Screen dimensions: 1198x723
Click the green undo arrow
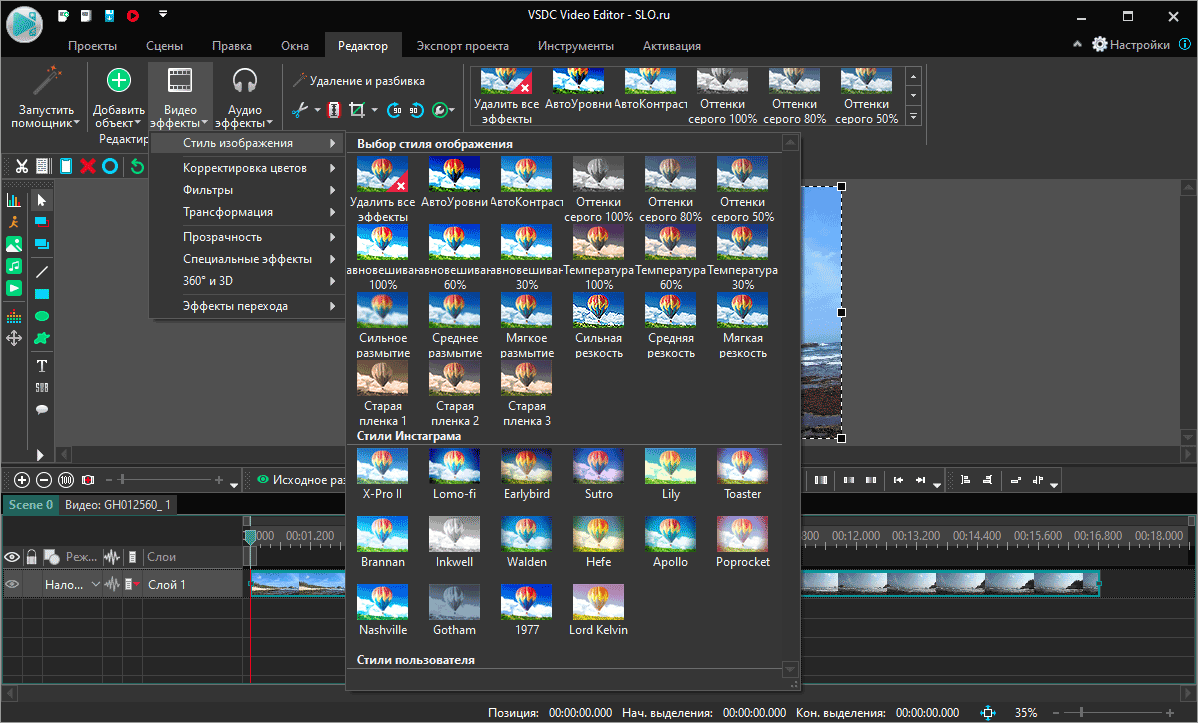137,166
